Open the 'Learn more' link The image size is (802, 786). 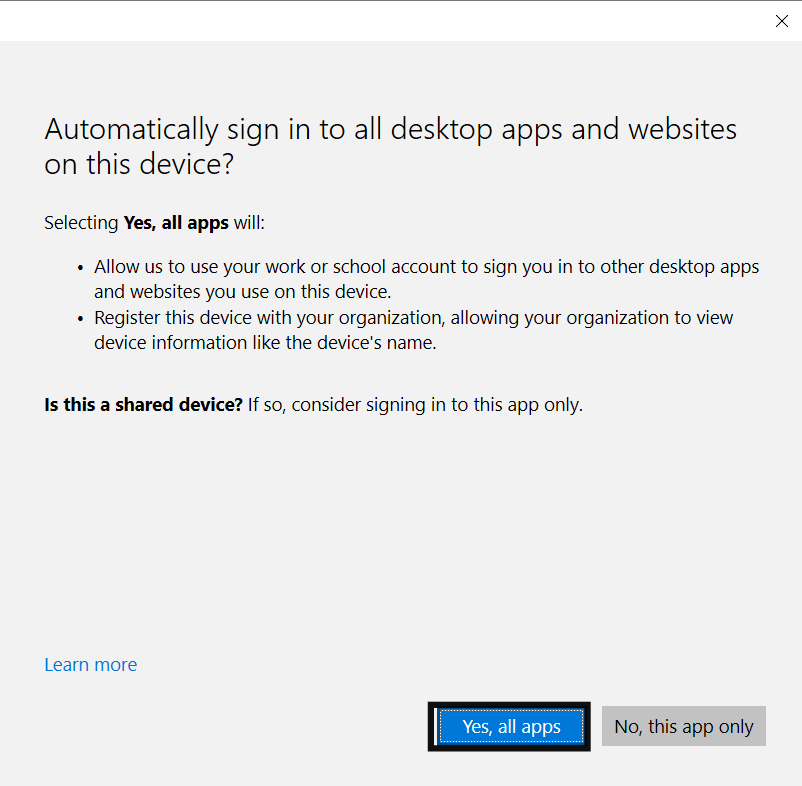[91, 665]
